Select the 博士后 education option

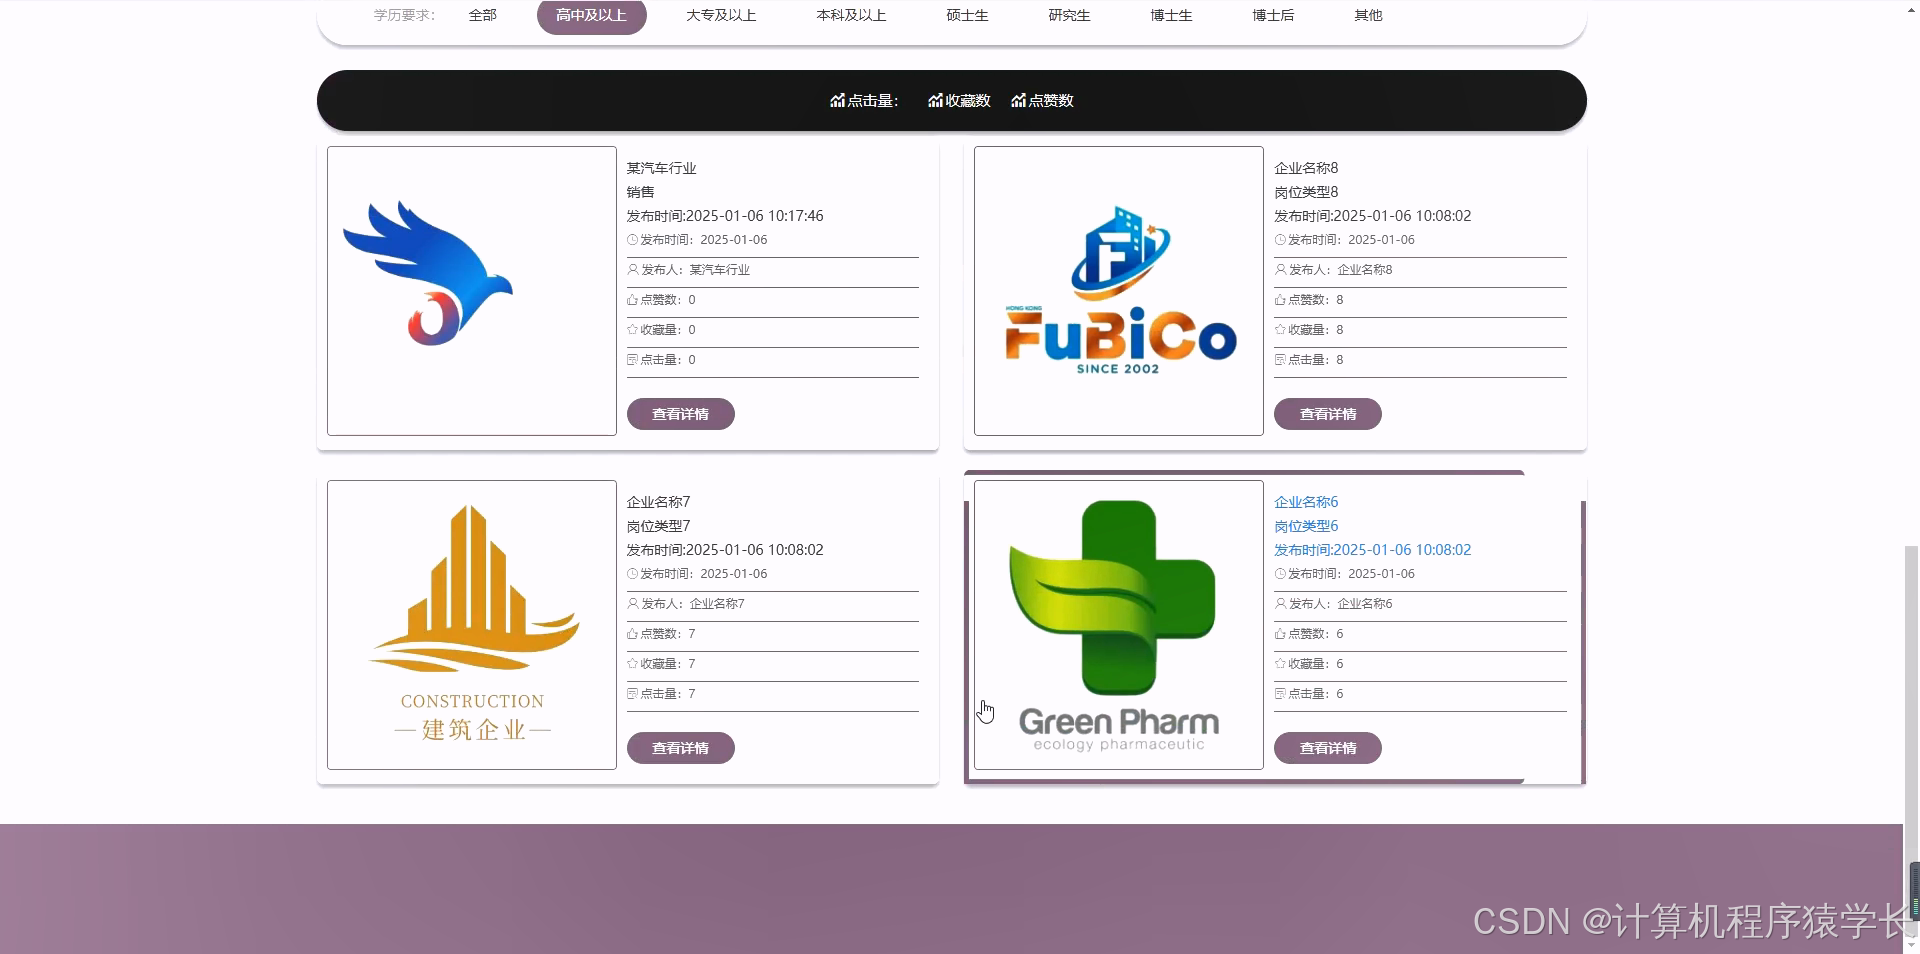pyautogui.click(x=1273, y=15)
